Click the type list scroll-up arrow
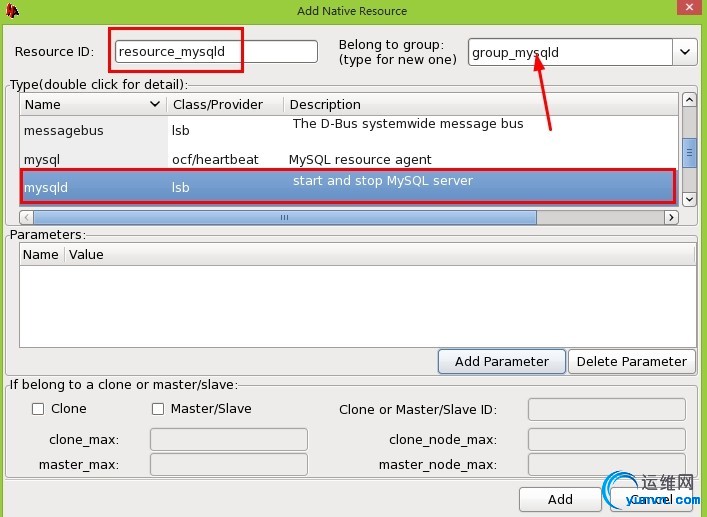Viewport: 707px width, 517px height. [689, 100]
